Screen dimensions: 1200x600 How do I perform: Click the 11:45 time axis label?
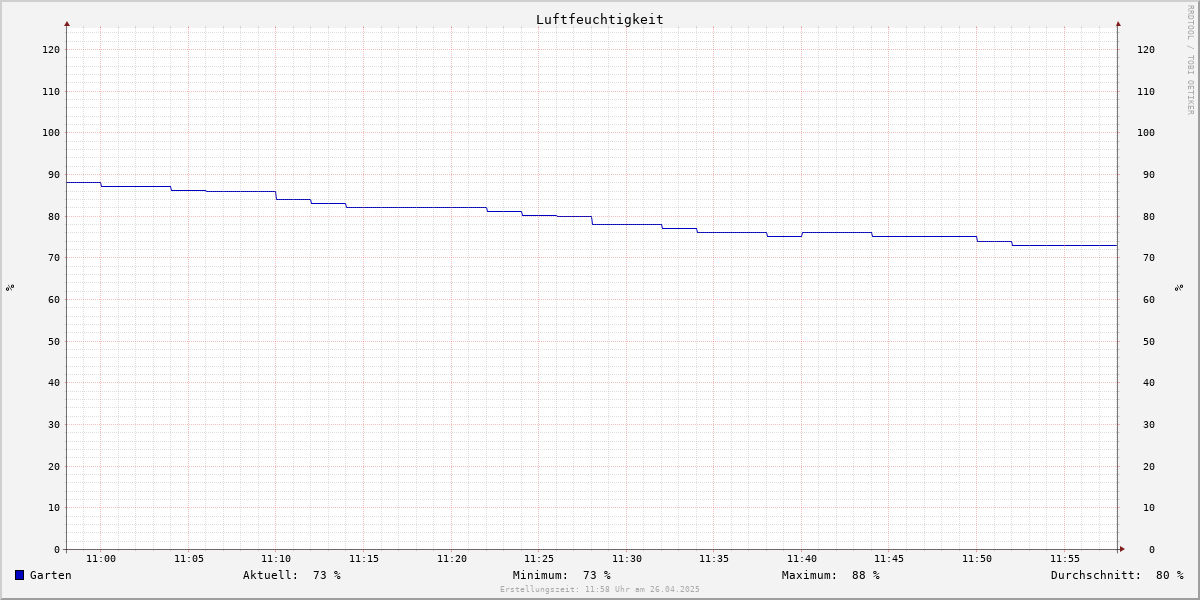(x=889, y=559)
